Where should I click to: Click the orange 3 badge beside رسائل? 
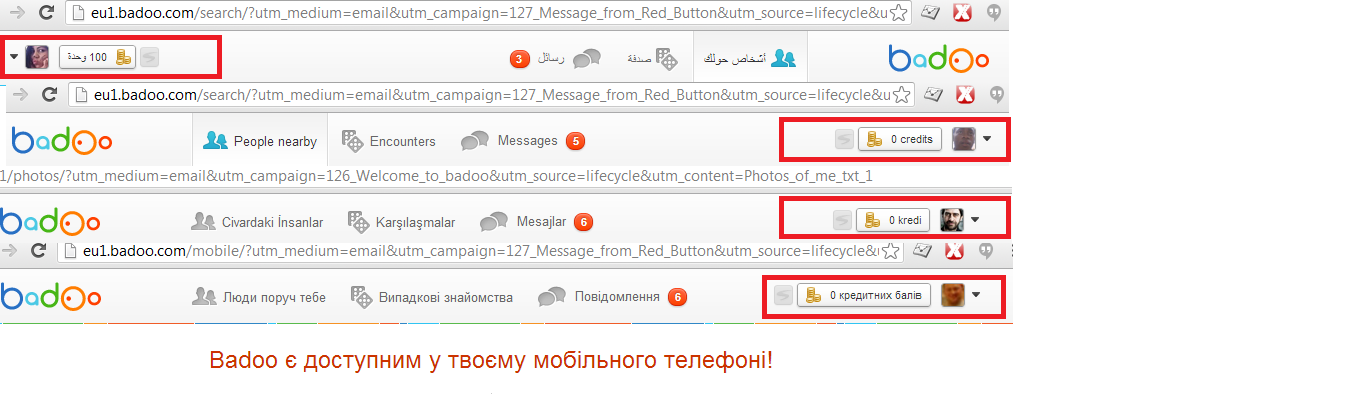point(519,59)
